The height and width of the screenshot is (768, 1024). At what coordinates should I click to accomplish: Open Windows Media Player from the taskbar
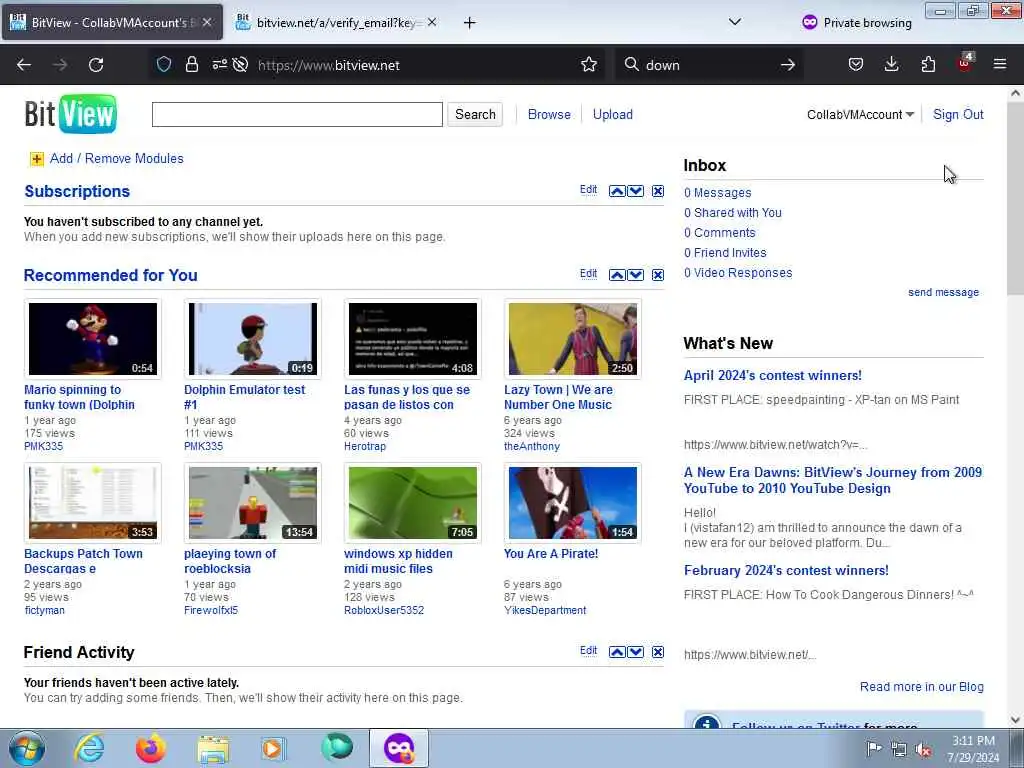click(273, 748)
